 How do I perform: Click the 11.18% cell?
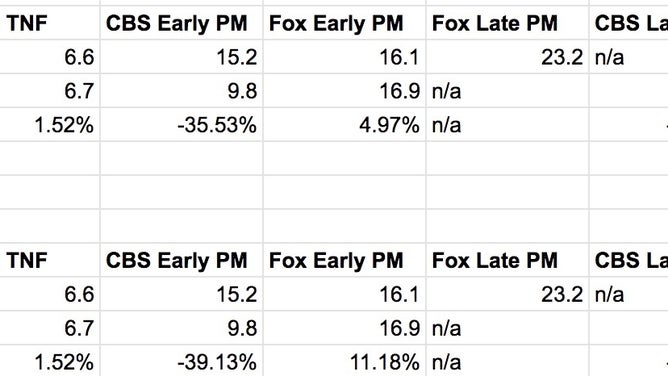345,362
